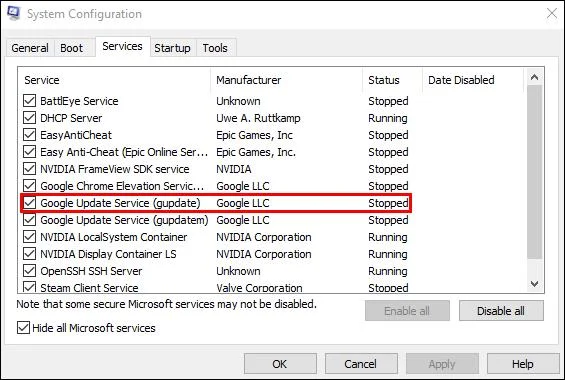Uncheck Google Update Service (gupdate) checkbox
The width and height of the screenshot is (565, 380).
coord(30,203)
